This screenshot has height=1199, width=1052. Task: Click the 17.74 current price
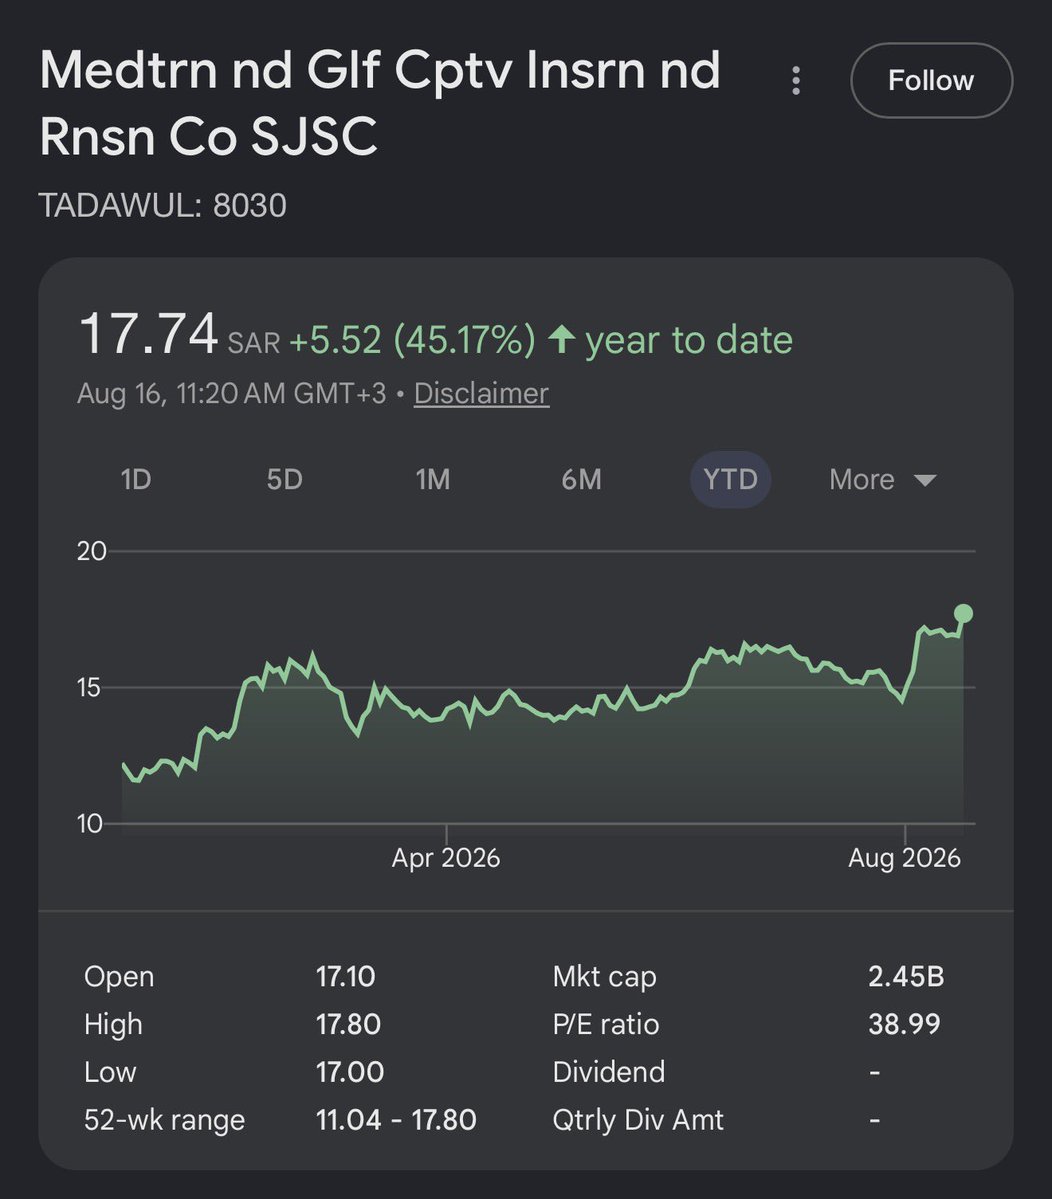click(x=148, y=334)
